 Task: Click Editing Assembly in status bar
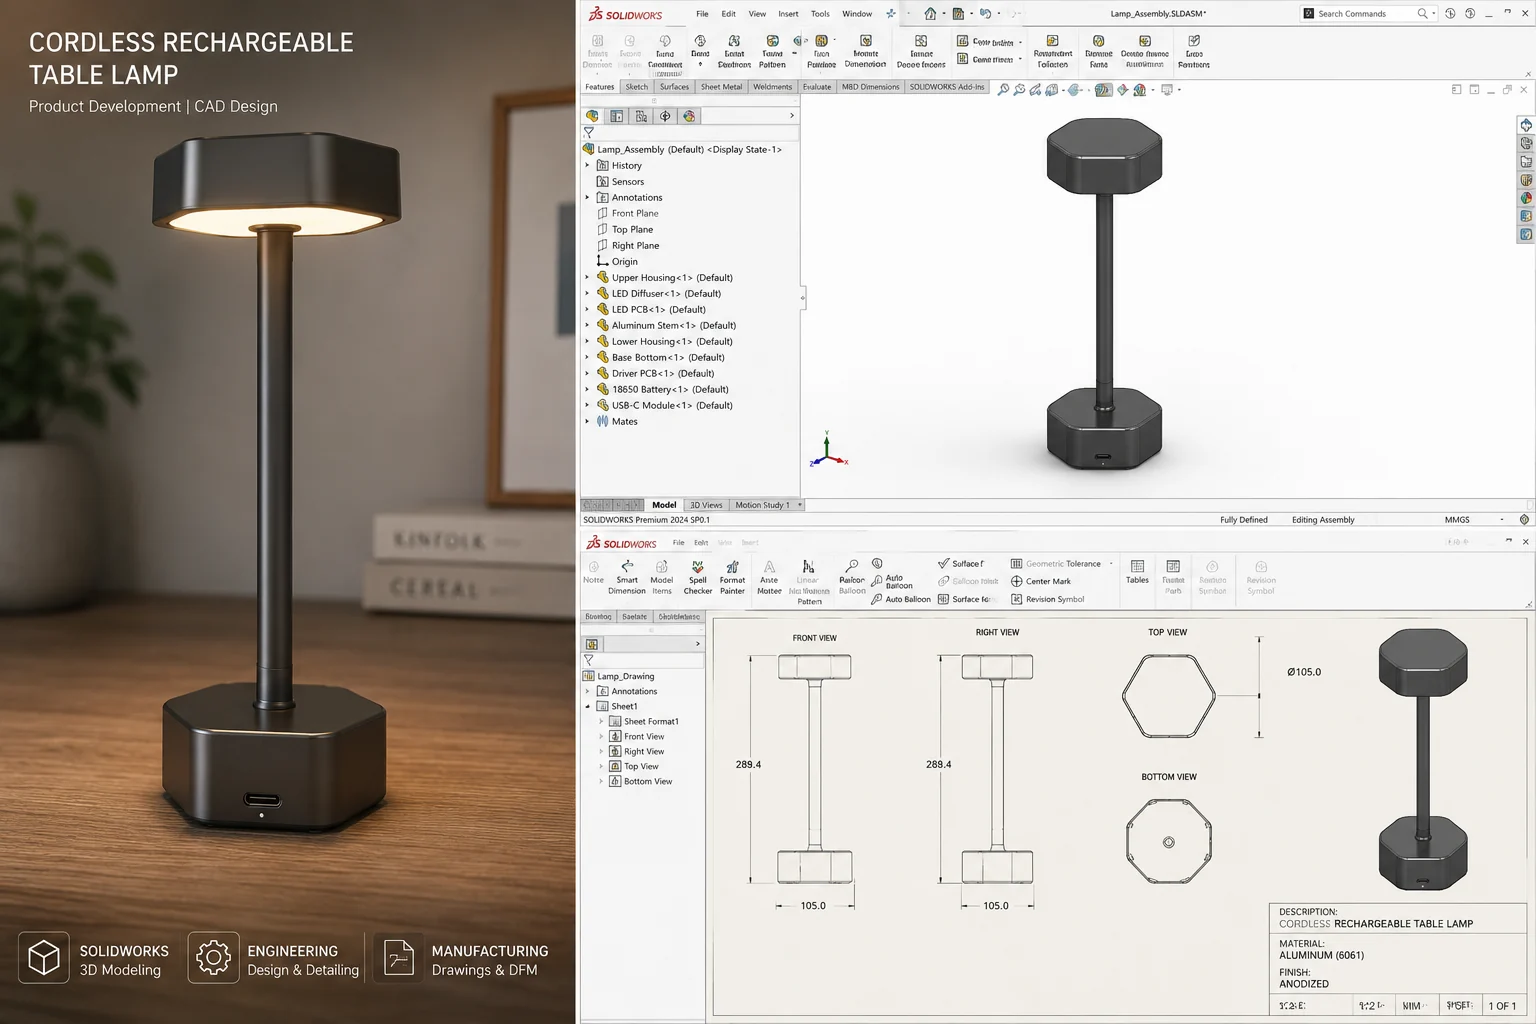(x=1323, y=520)
